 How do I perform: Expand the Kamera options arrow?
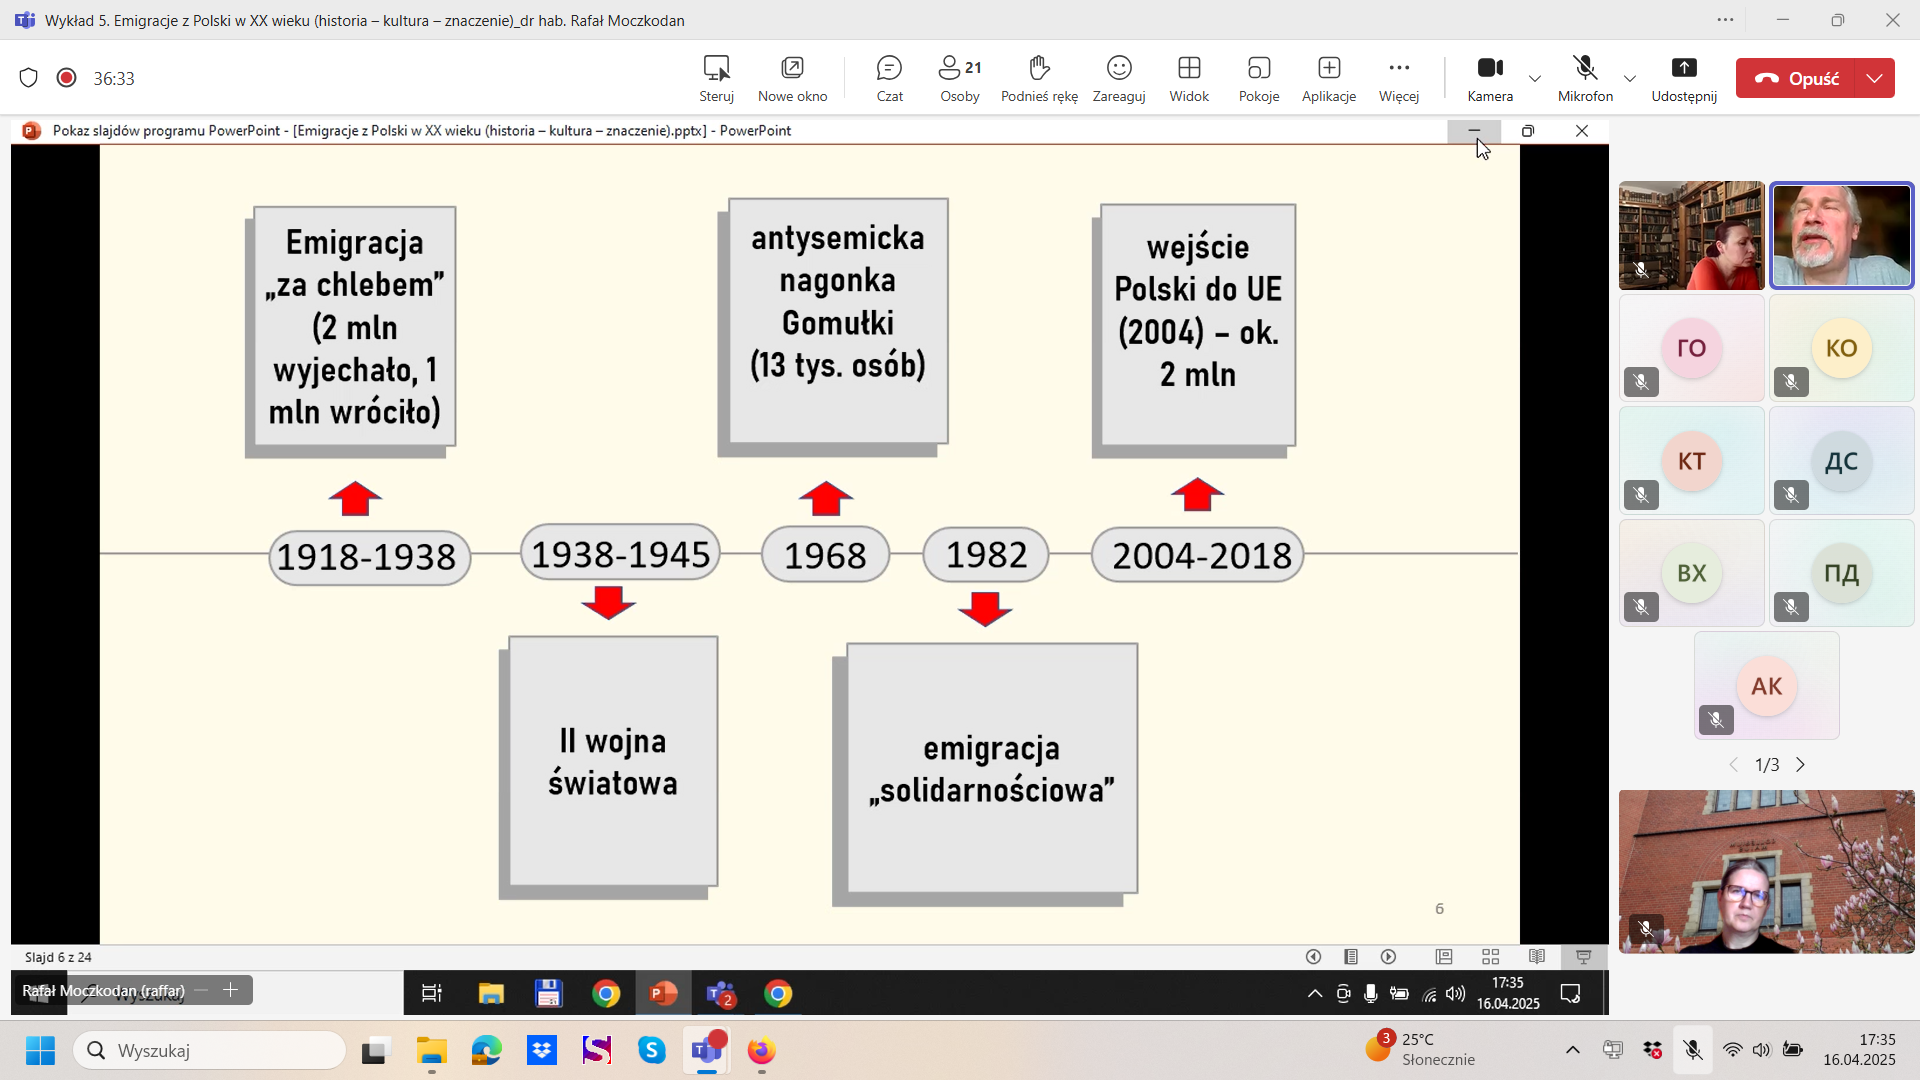(x=1534, y=78)
